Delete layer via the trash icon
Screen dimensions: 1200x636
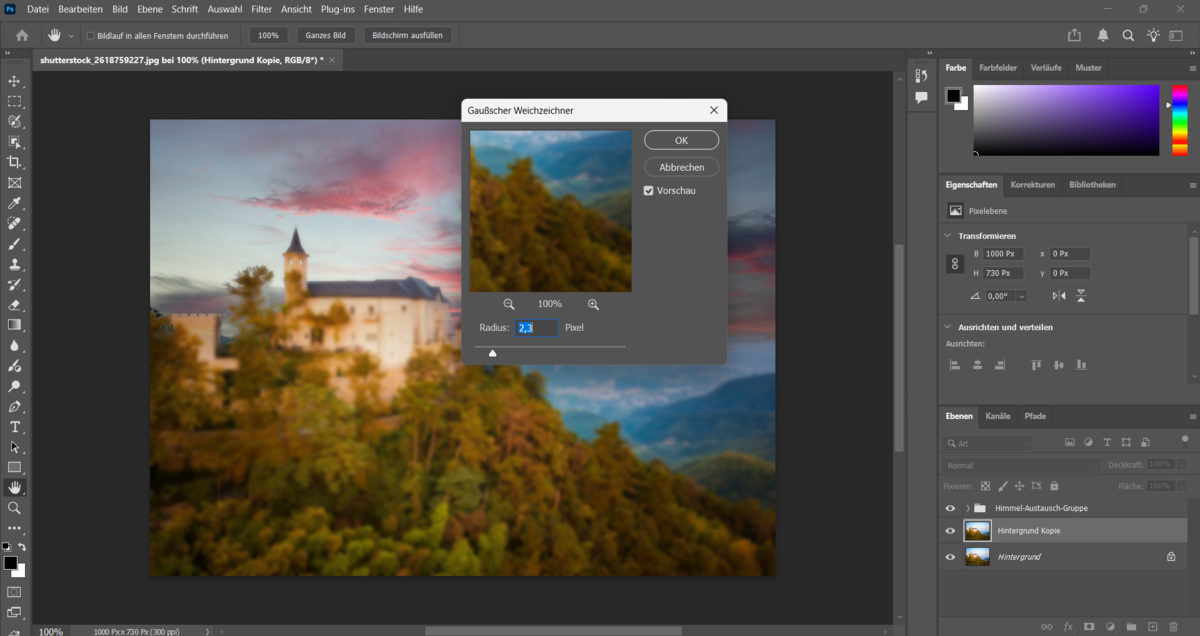(x=1174, y=625)
